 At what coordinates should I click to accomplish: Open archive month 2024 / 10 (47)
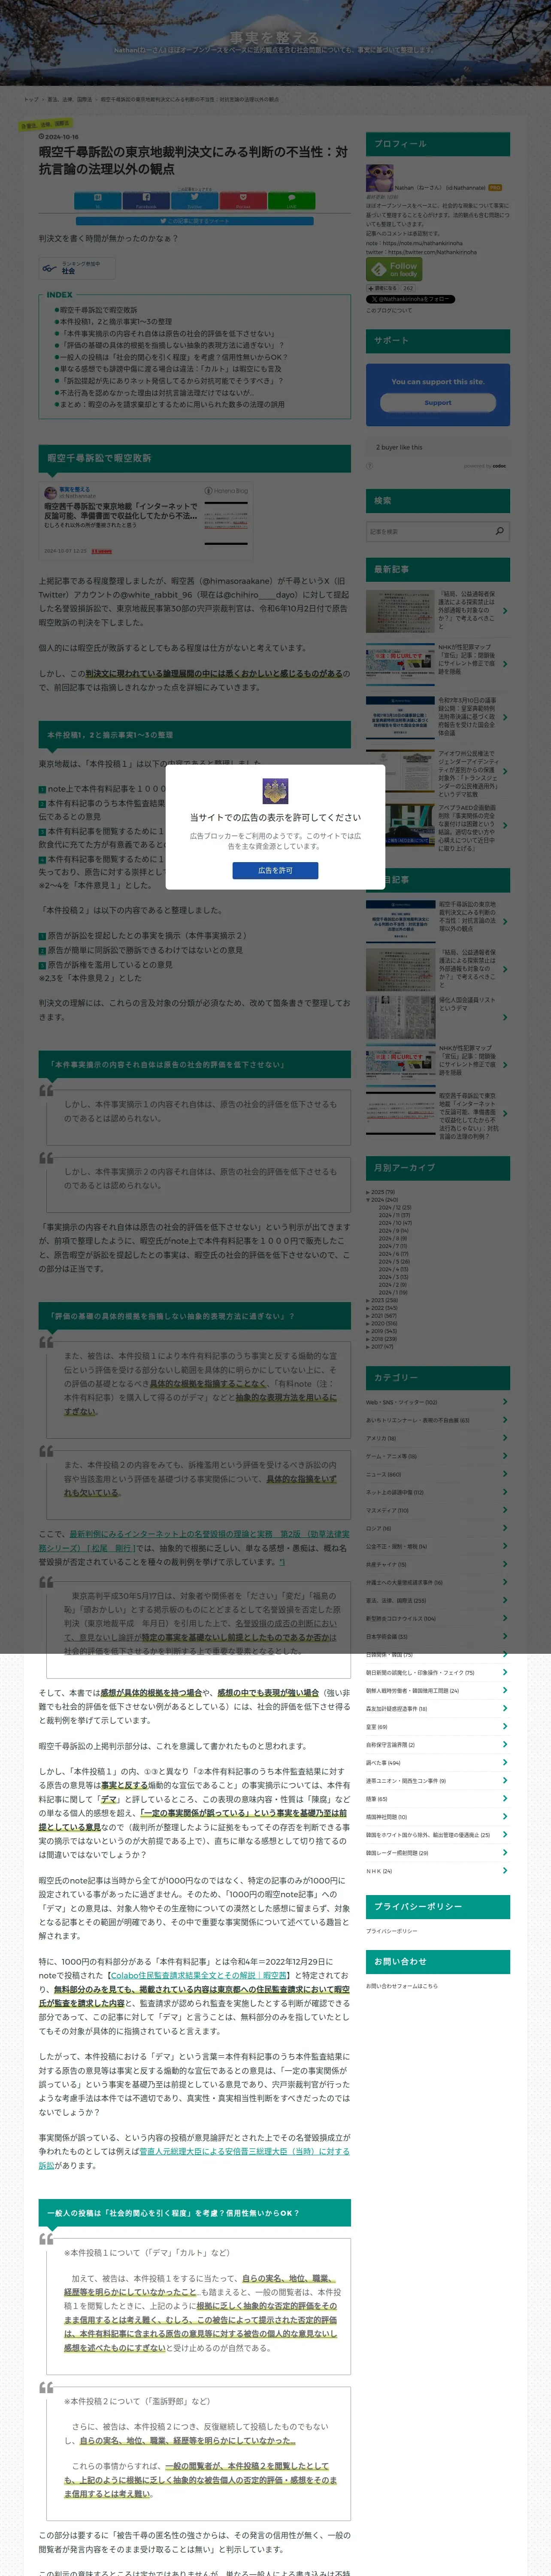(394, 1223)
